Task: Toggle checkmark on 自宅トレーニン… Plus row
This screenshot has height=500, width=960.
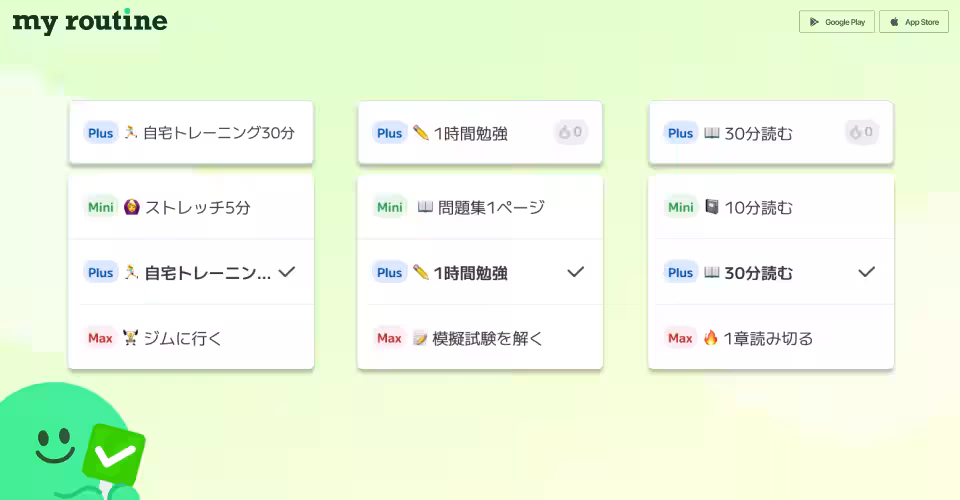Action: 287,272
